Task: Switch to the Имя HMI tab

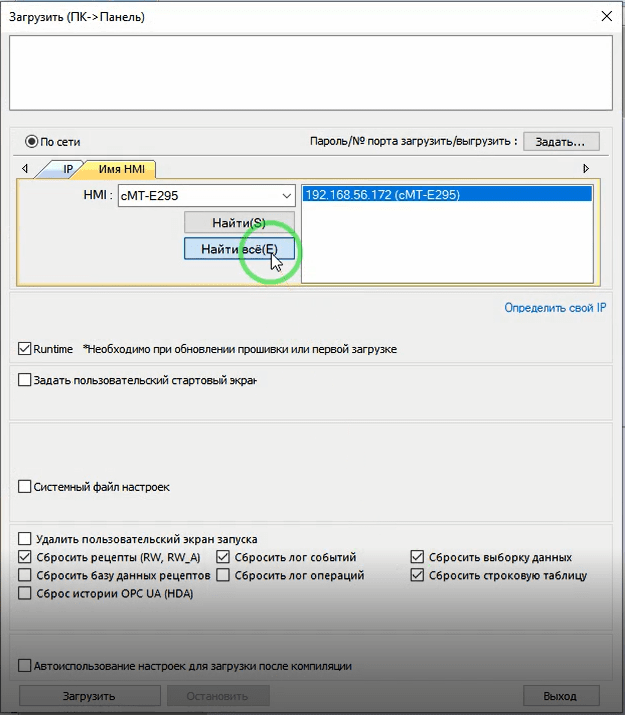Action: point(120,169)
